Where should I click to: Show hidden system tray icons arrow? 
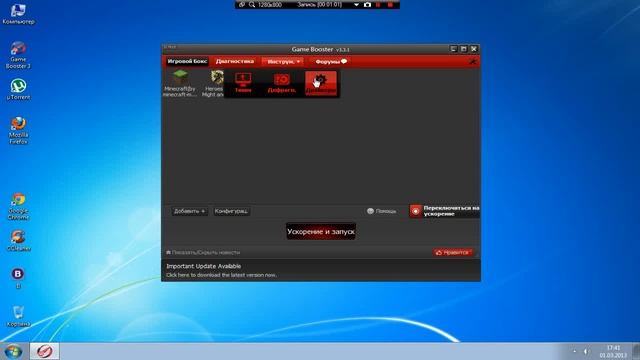pyautogui.click(x=575, y=351)
